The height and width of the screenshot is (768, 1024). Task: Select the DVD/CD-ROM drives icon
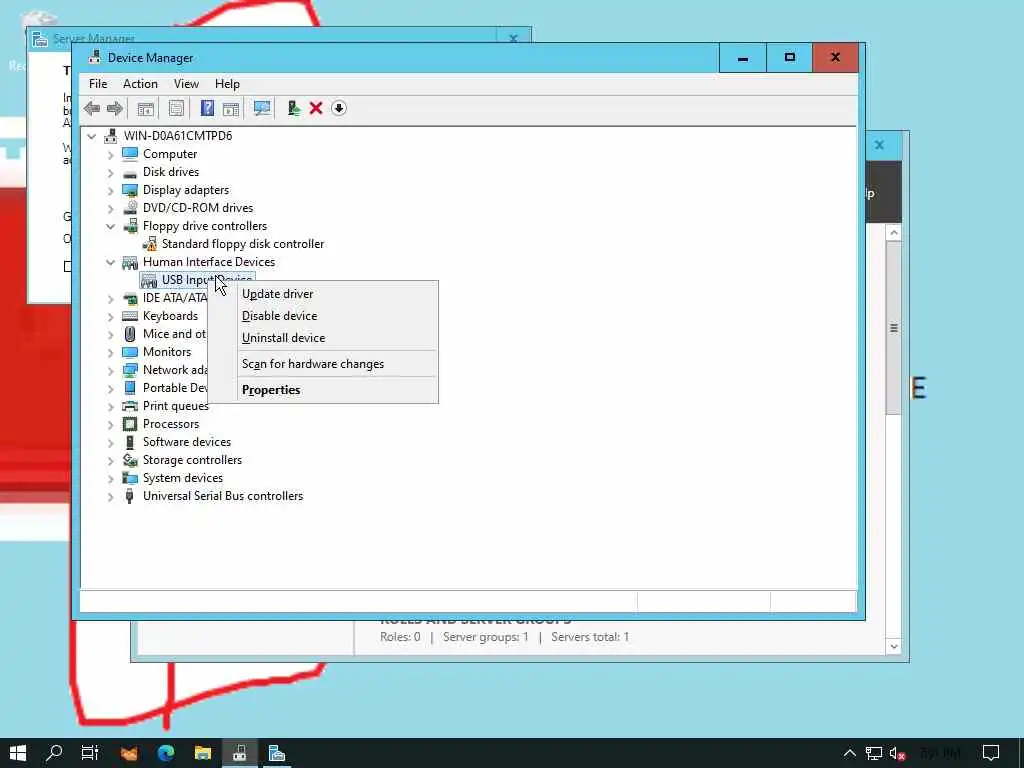tap(130, 208)
